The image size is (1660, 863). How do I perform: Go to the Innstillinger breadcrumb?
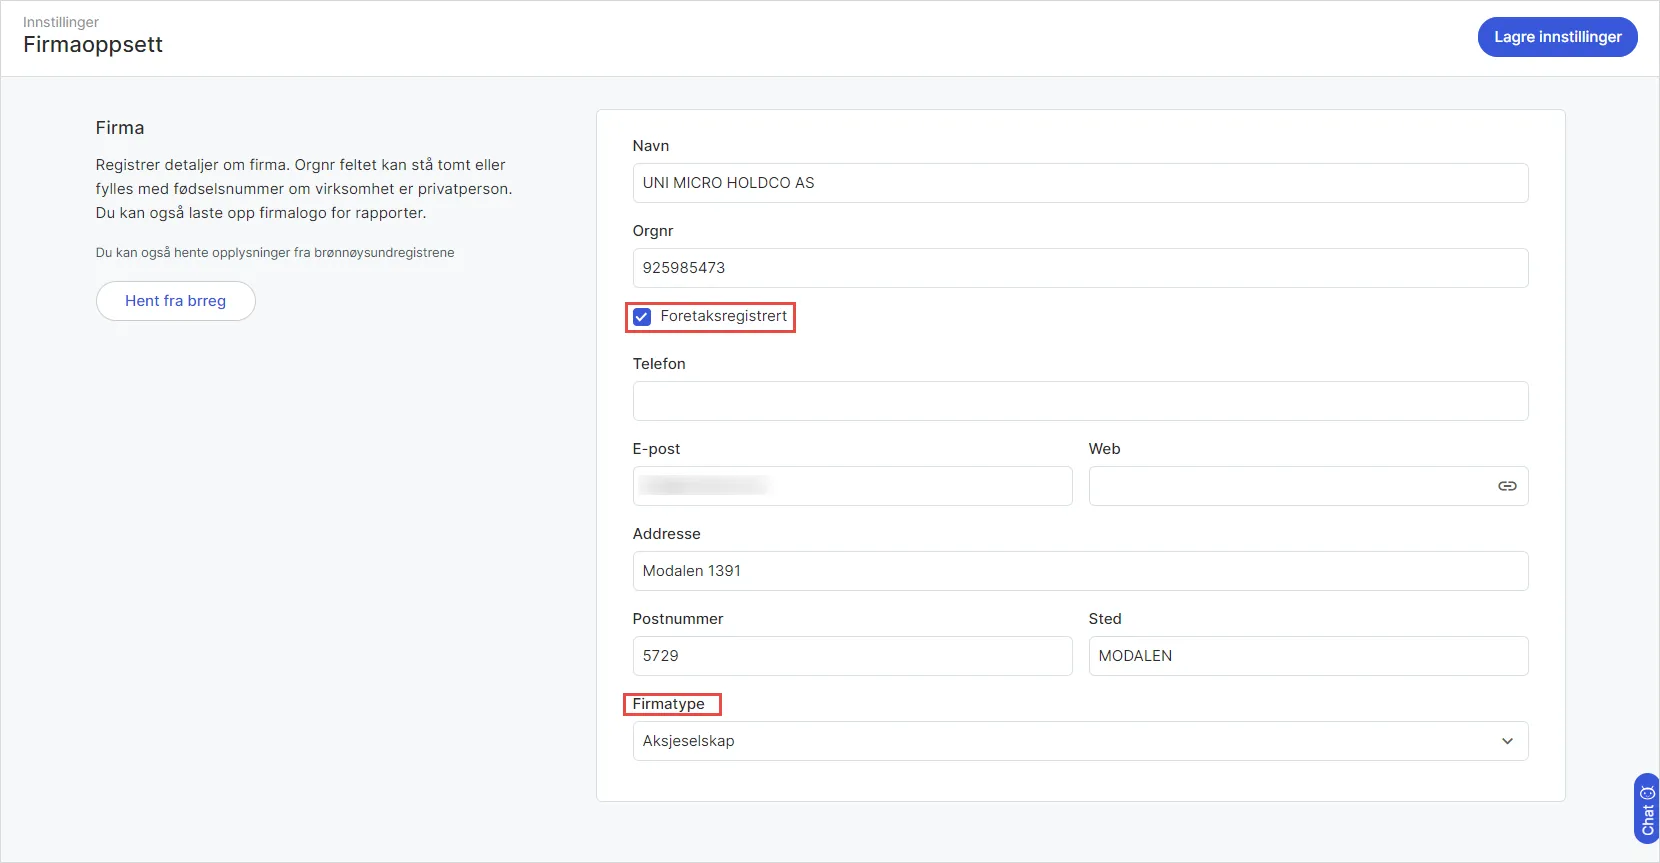click(x=61, y=22)
